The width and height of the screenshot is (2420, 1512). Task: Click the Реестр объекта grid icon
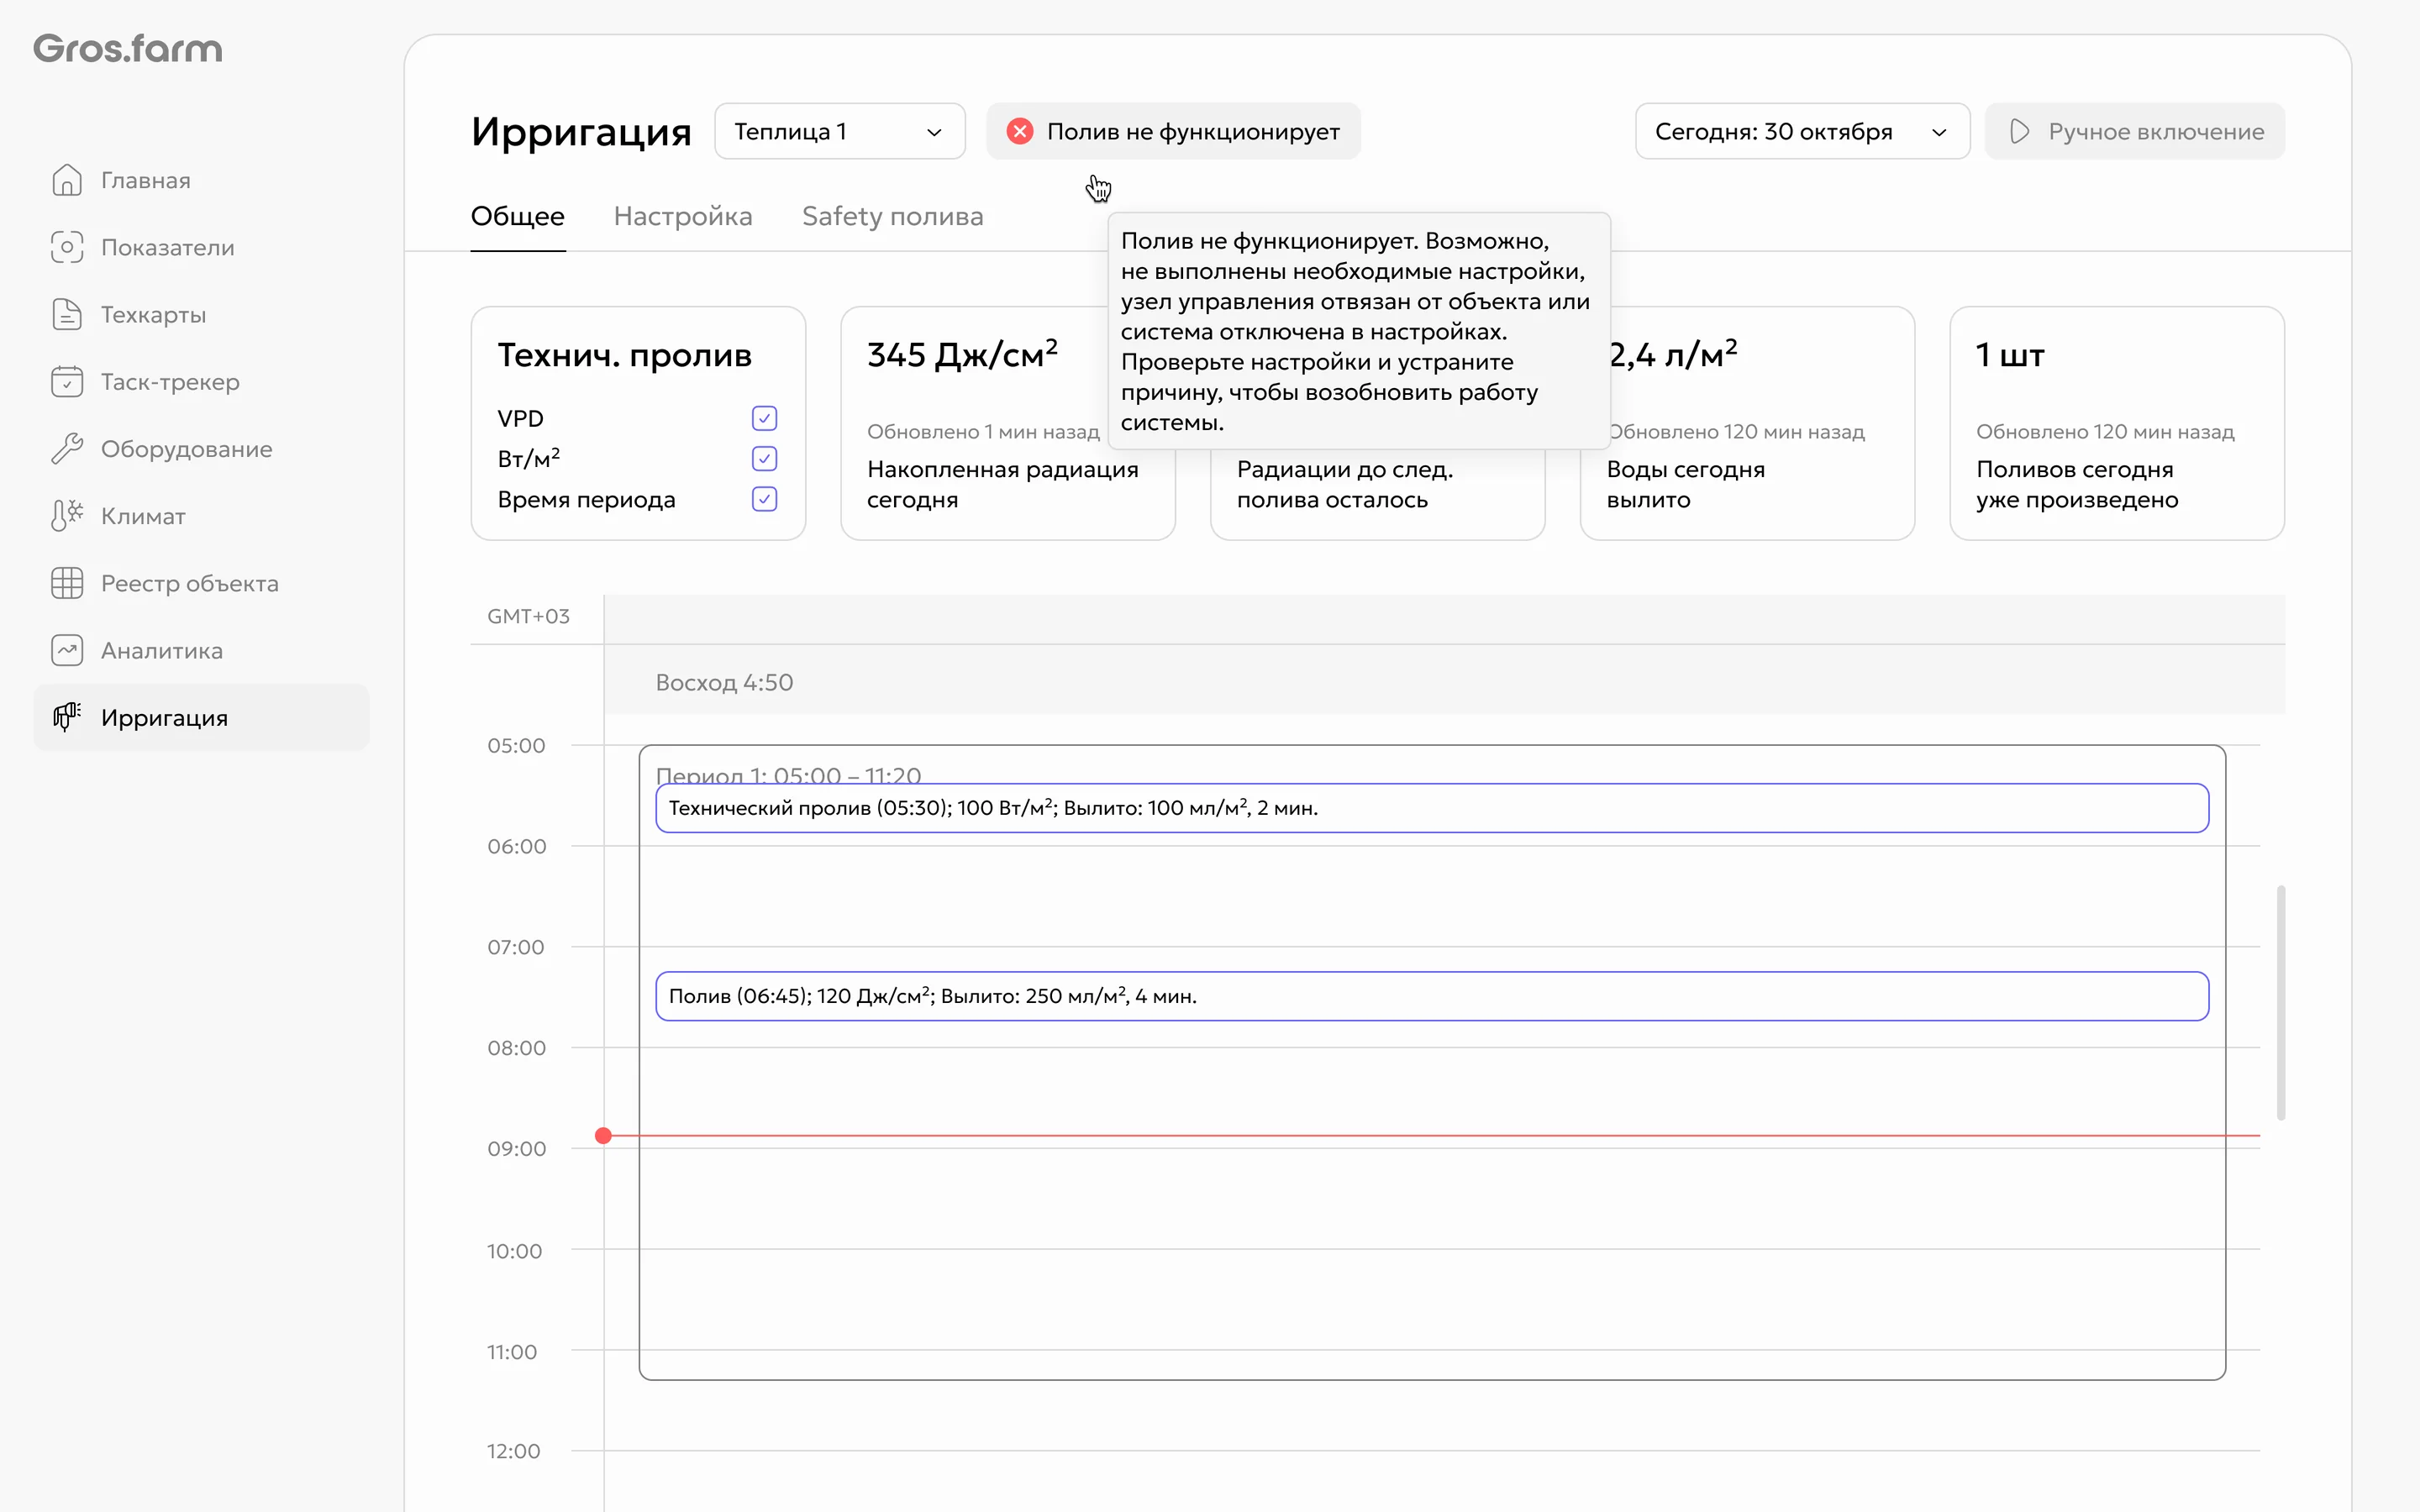[x=67, y=583]
